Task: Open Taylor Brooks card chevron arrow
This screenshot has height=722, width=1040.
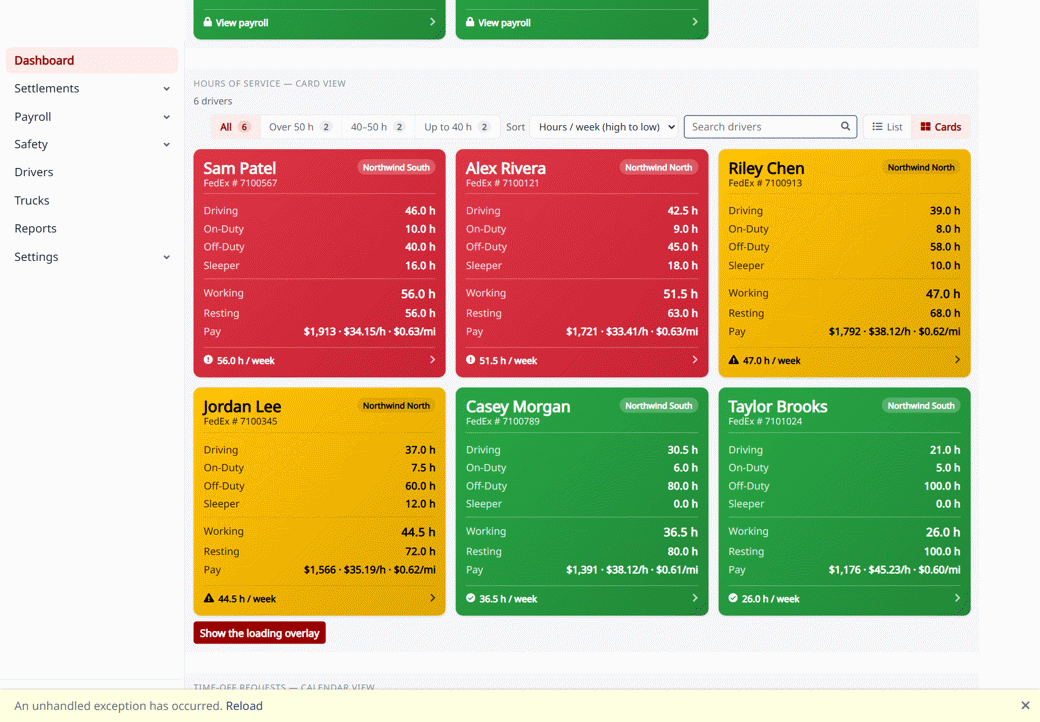Action: point(957,597)
